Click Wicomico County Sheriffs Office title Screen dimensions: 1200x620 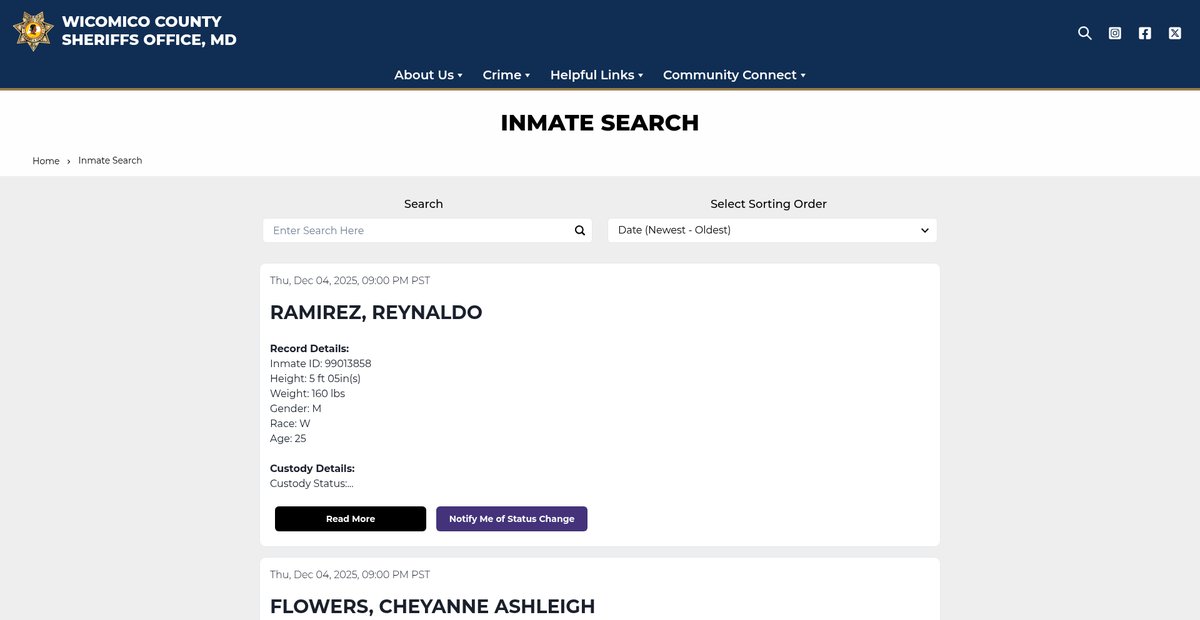tap(149, 31)
